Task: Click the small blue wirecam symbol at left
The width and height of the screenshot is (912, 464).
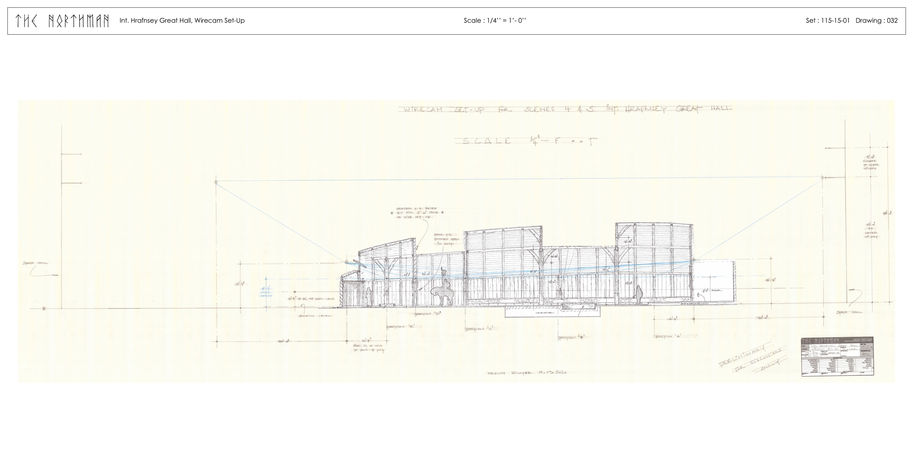Action: 266,289
